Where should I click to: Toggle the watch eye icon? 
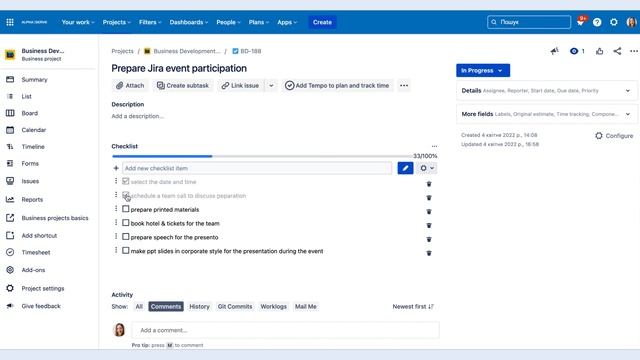pyautogui.click(x=574, y=51)
